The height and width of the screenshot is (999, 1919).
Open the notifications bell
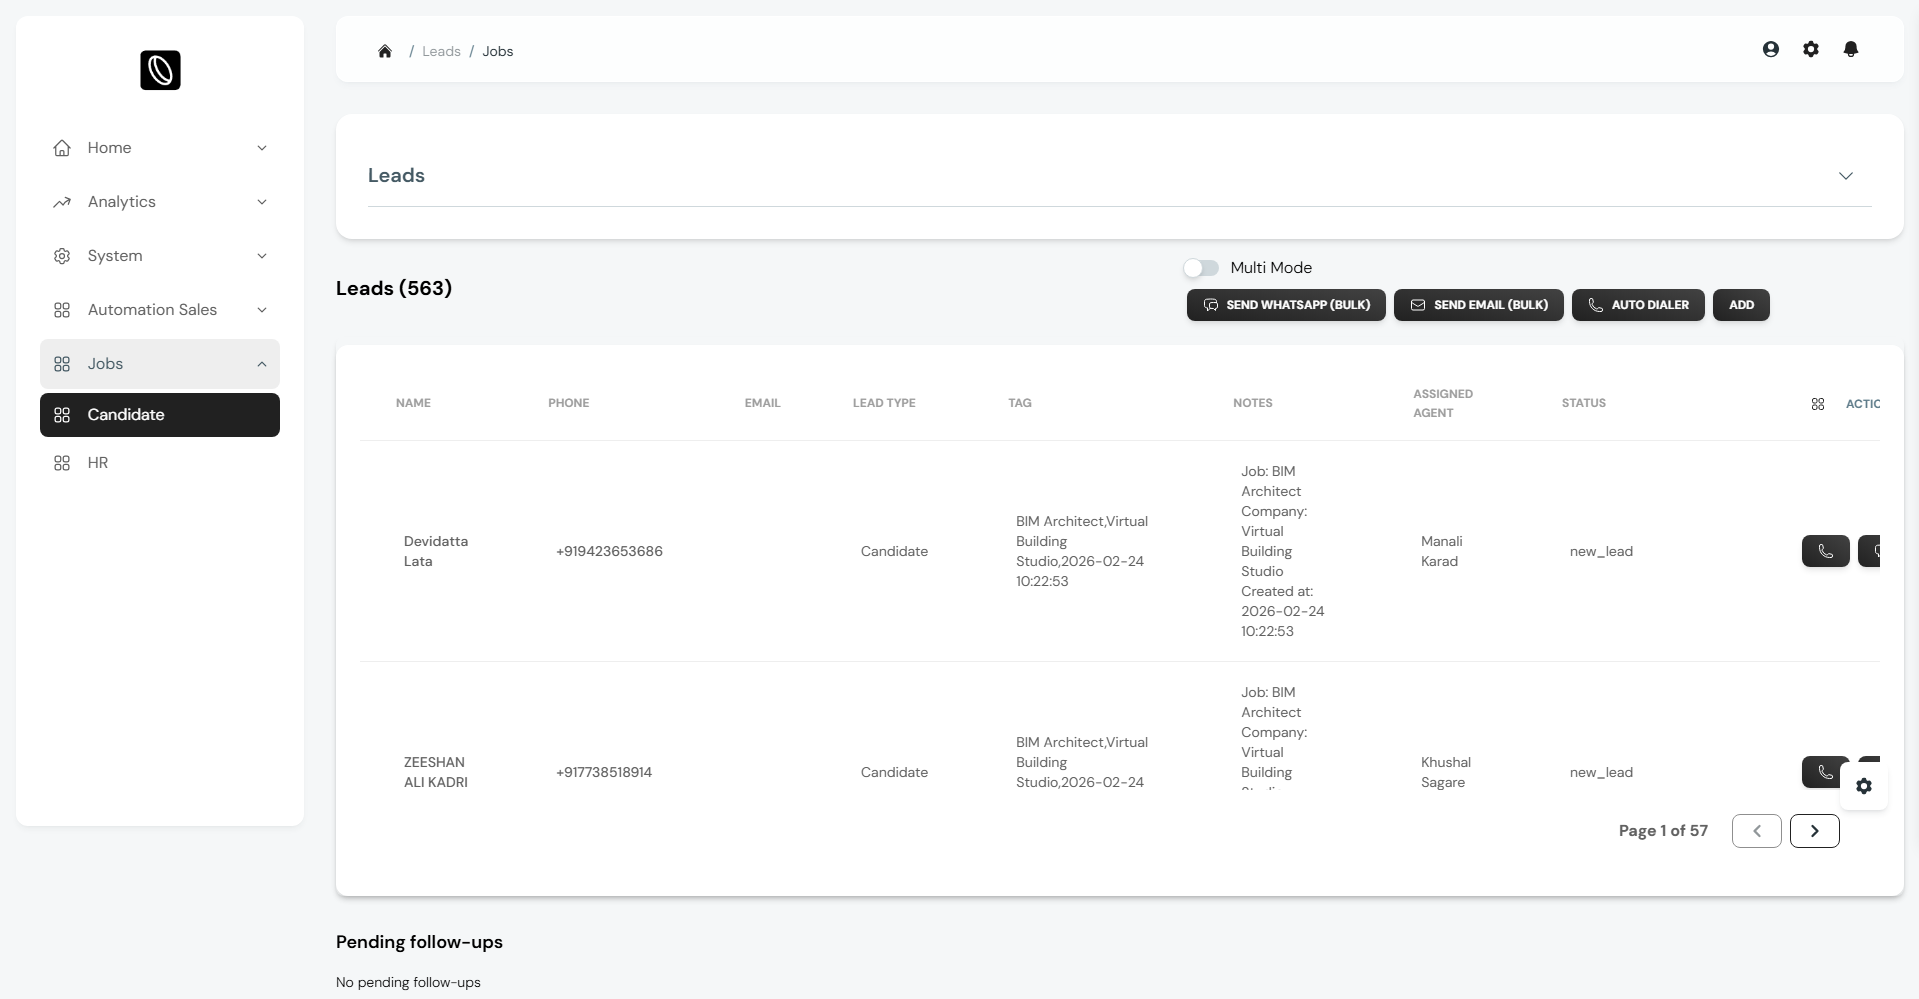[1851, 49]
